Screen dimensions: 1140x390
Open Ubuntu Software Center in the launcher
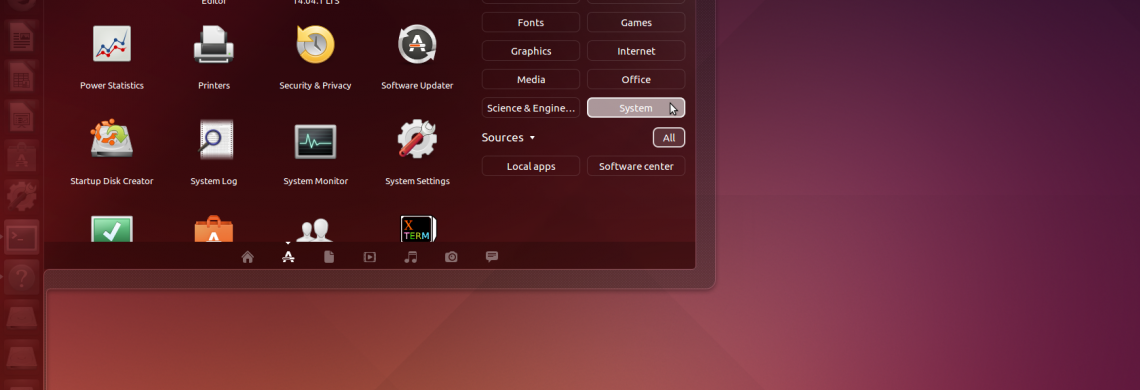[22, 157]
